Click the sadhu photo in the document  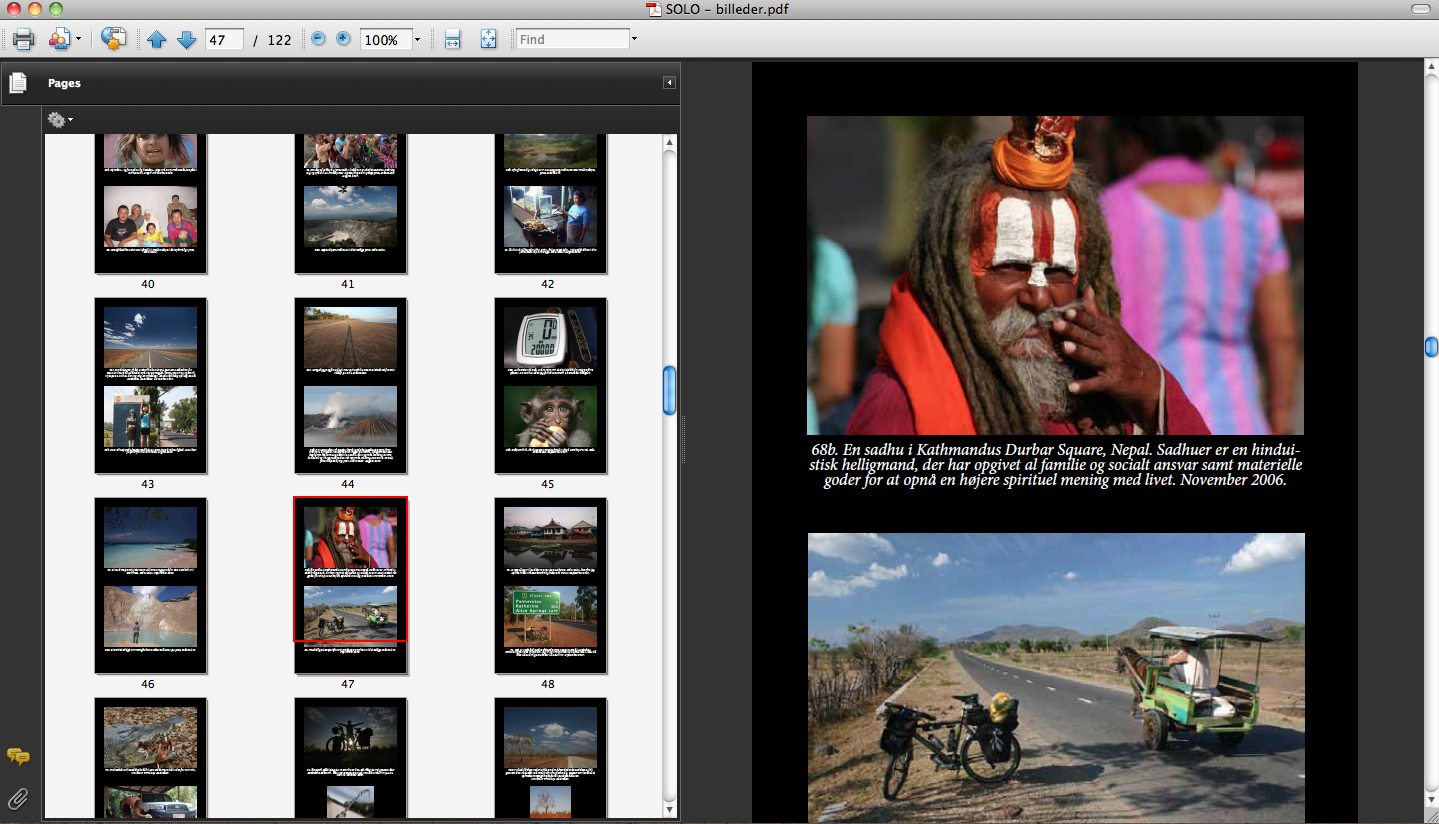[x=1055, y=275]
